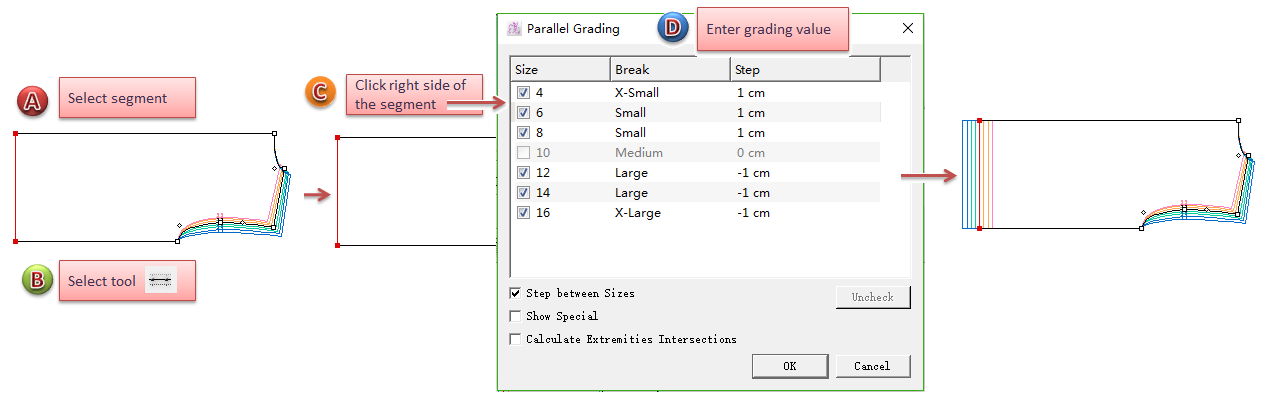Select the 1 cm step value for size 8

pyautogui.click(x=750, y=133)
